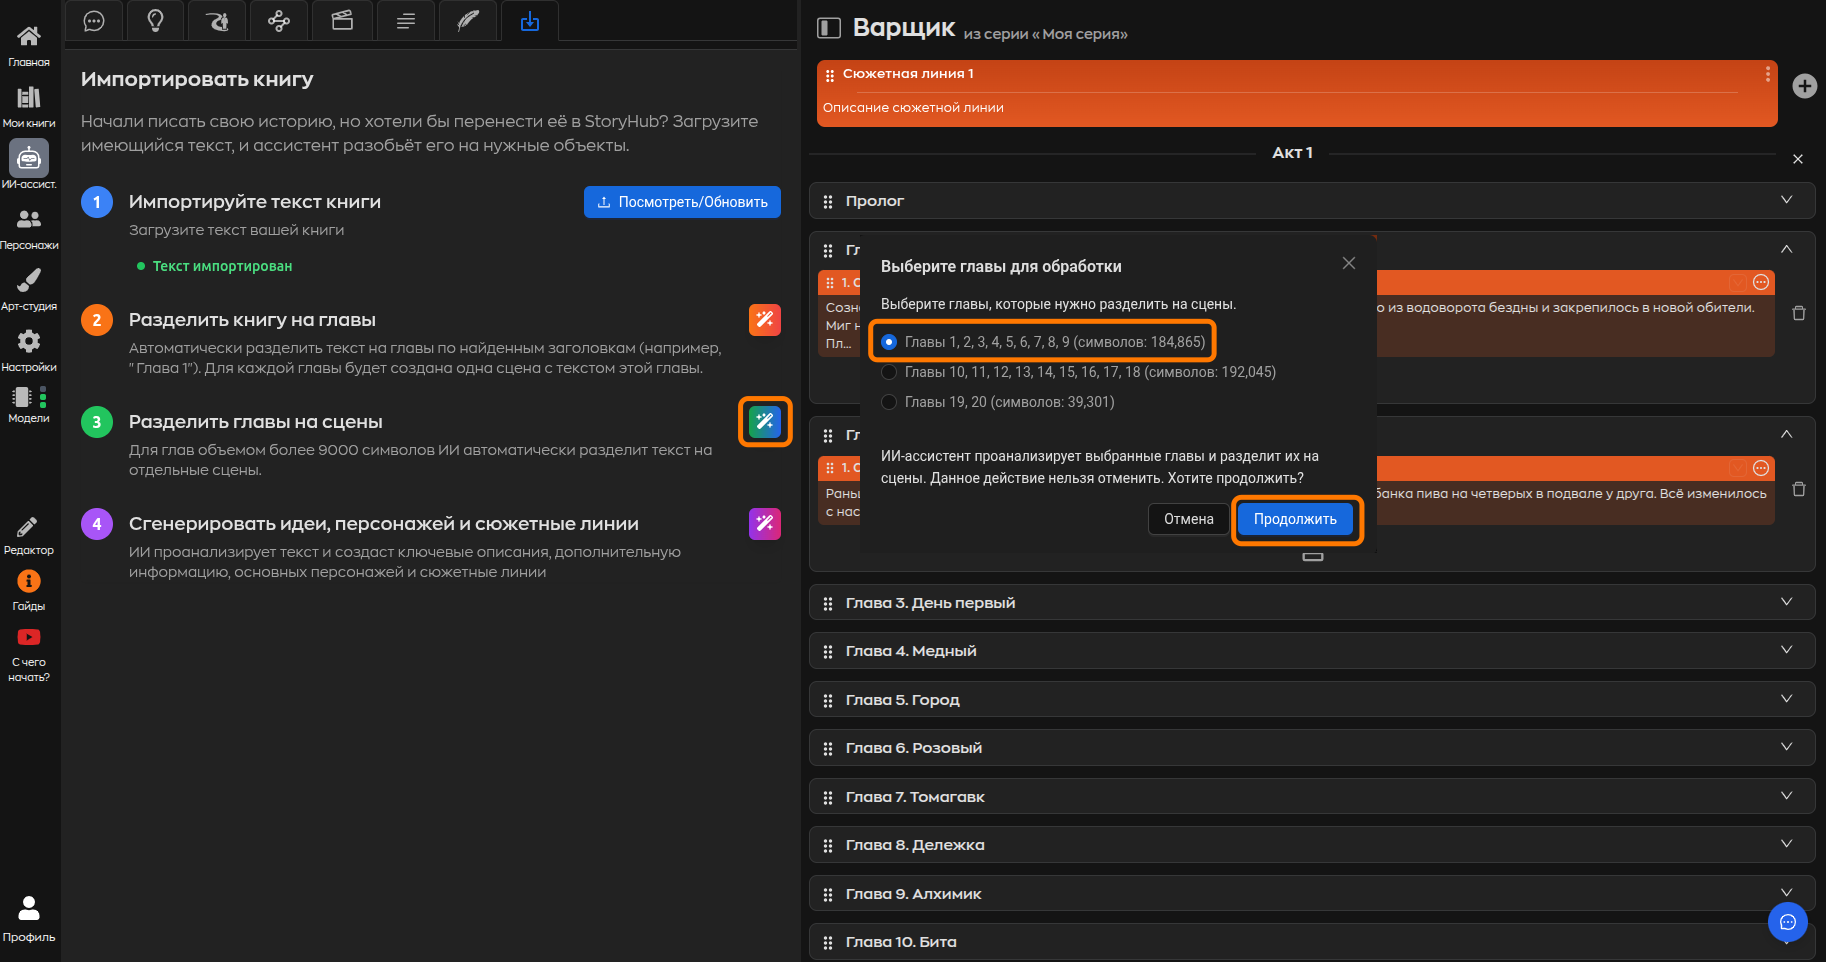The image size is (1826, 962).
Task: Expand Глава 6. Розовый chevron
Action: point(1786,747)
